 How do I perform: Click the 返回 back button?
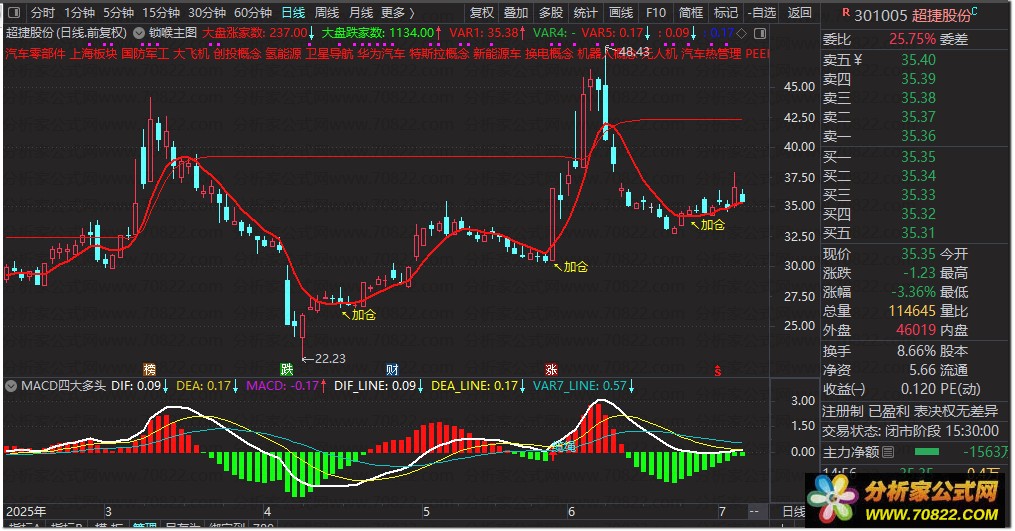[x=799, y=12]
